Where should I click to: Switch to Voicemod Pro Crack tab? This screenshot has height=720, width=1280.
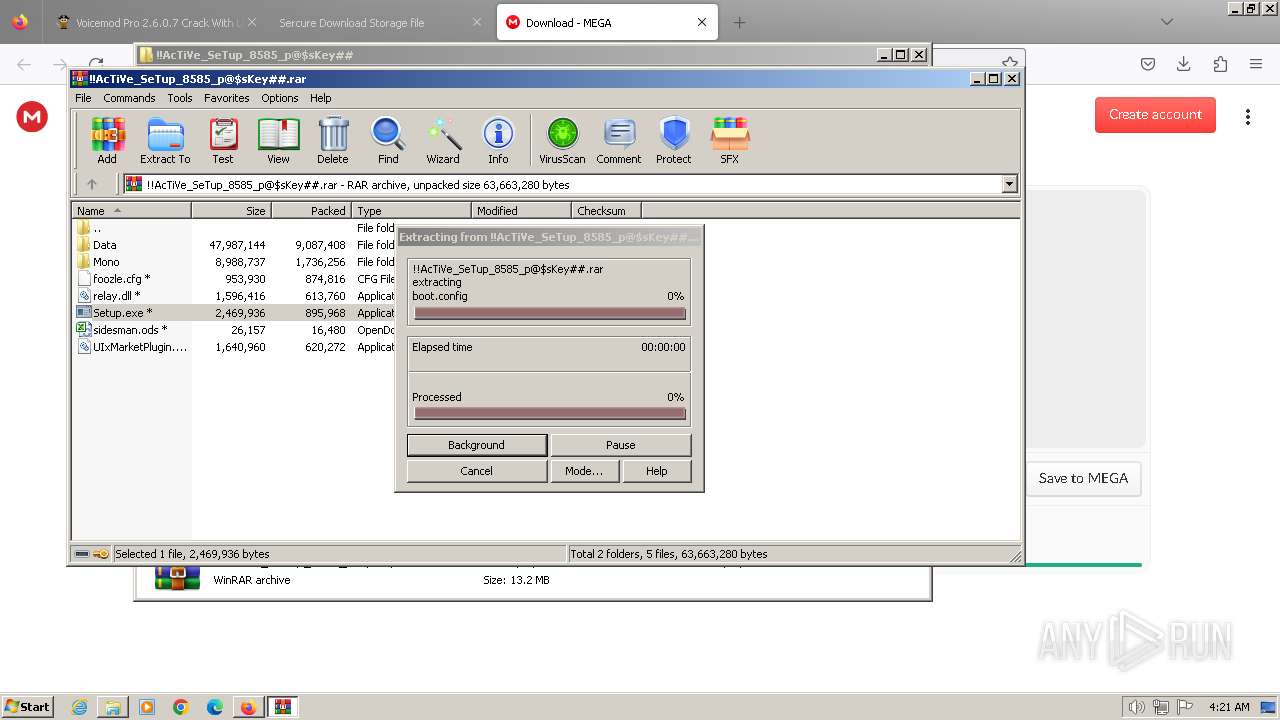(156, 22)
